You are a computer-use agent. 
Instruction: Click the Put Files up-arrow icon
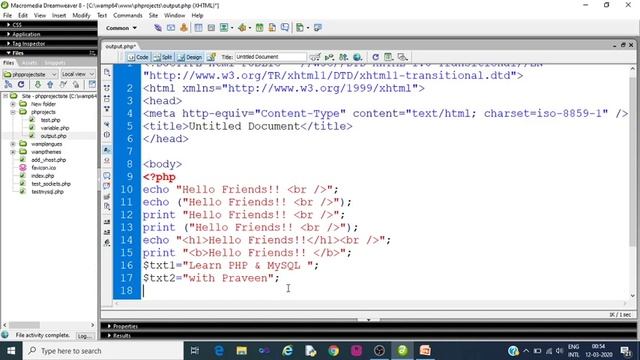[50, 84]
